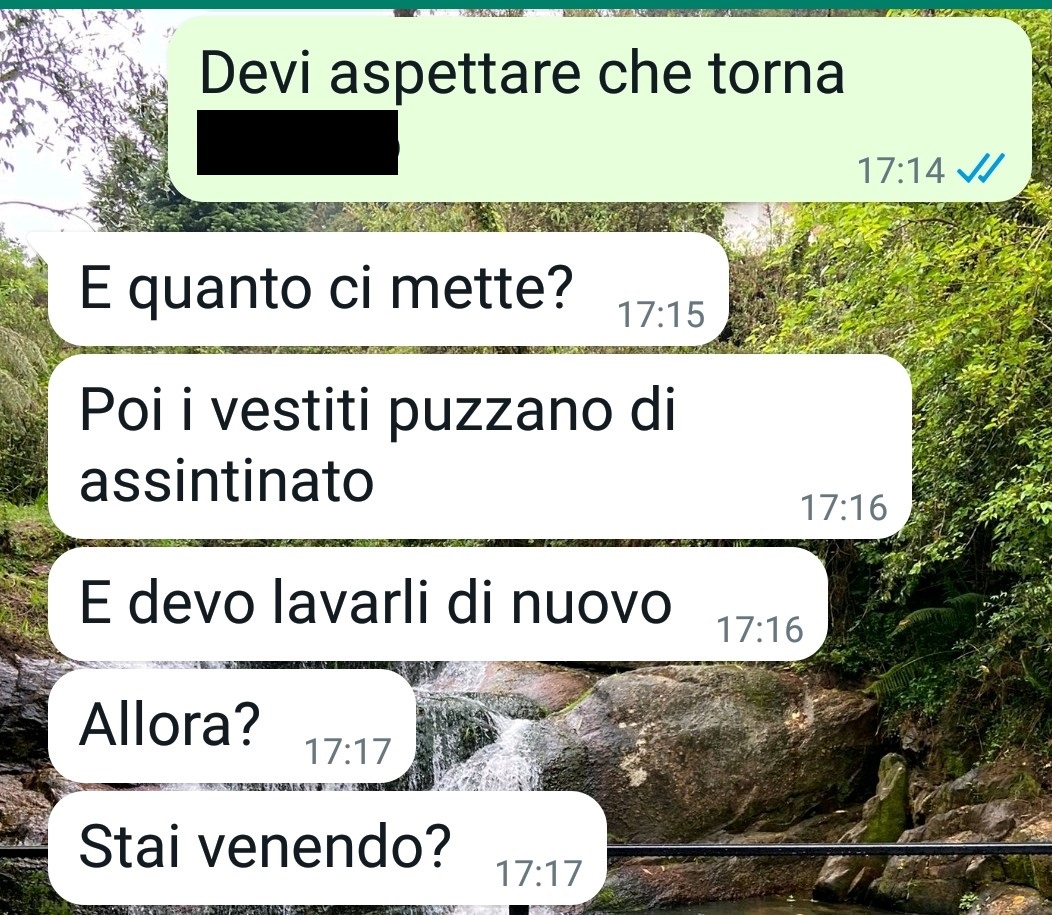Screen dimensions: 1052x915
Task: Select the 'E quanto ci mette?' message bubble
Action: click(388, 289)
